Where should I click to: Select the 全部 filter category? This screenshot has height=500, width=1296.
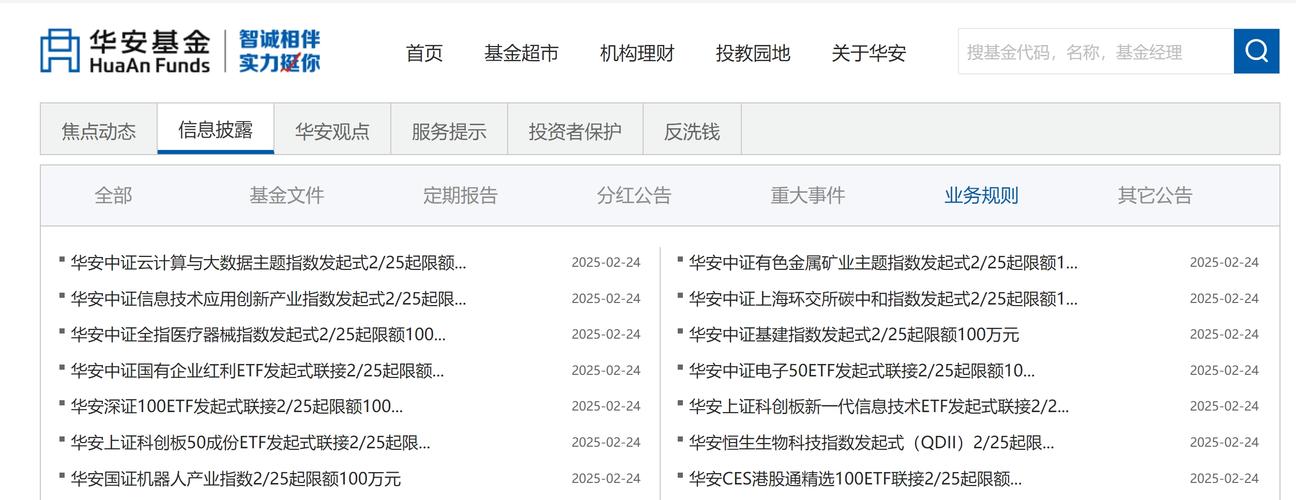click(x=113, y=196)
